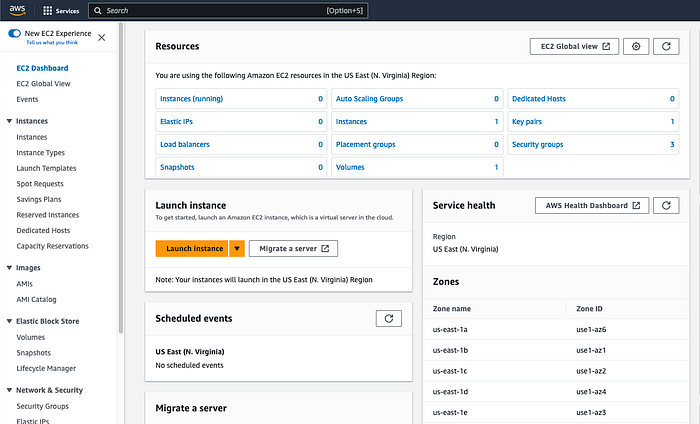Click the Volumes resource link
Screen dimensions: 700x424
point(350,167)
